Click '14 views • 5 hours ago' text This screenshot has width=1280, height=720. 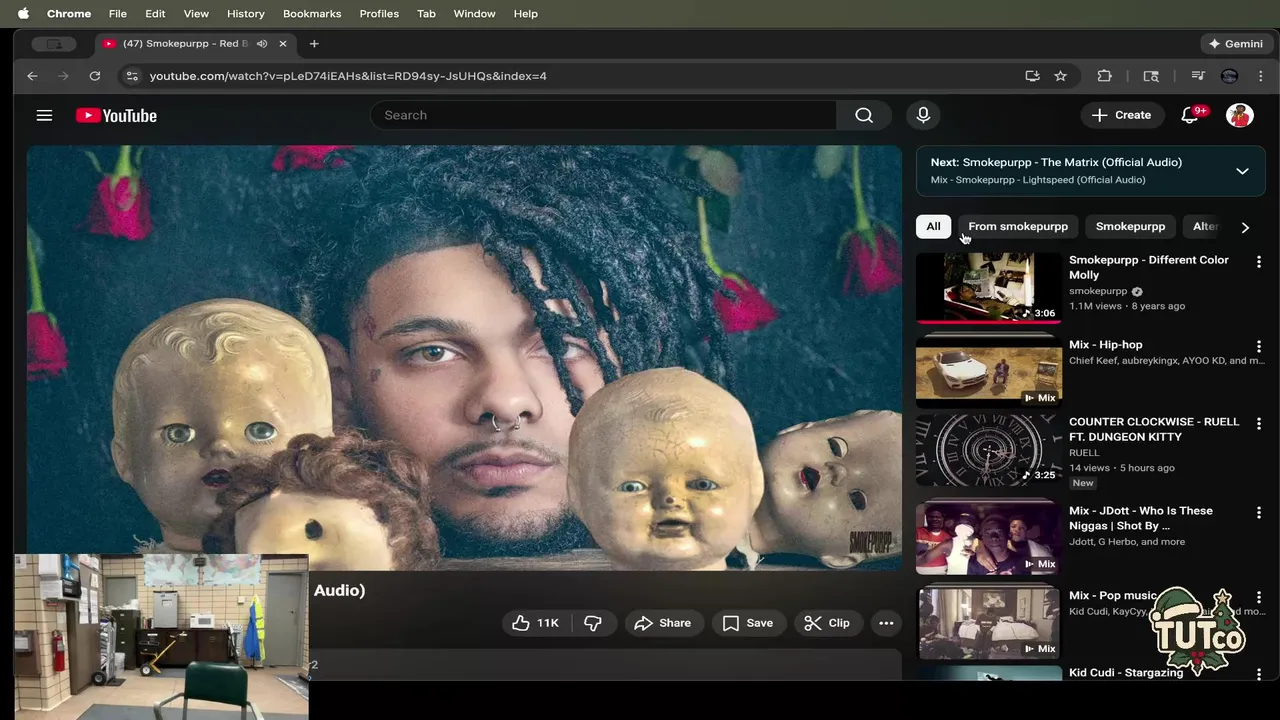point(1122,468)
